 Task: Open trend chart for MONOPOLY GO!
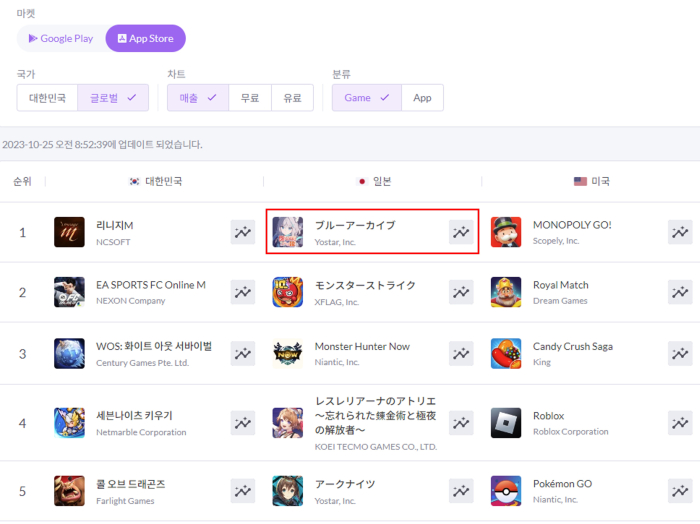680,232
